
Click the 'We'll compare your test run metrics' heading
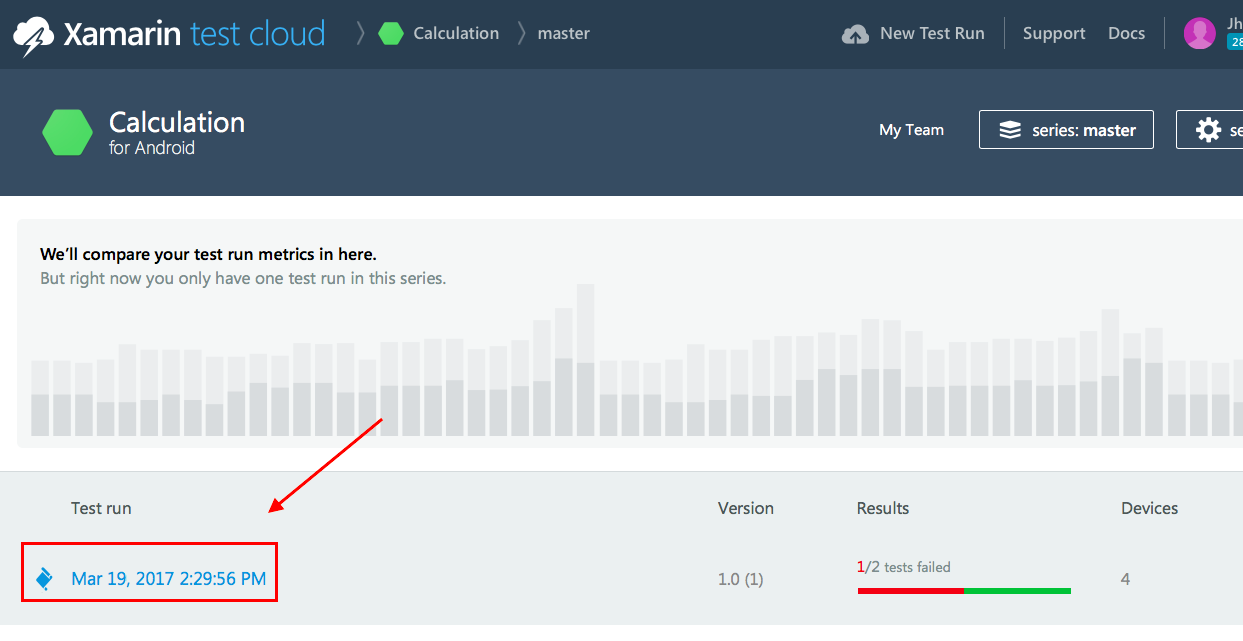tap(208, 254)
